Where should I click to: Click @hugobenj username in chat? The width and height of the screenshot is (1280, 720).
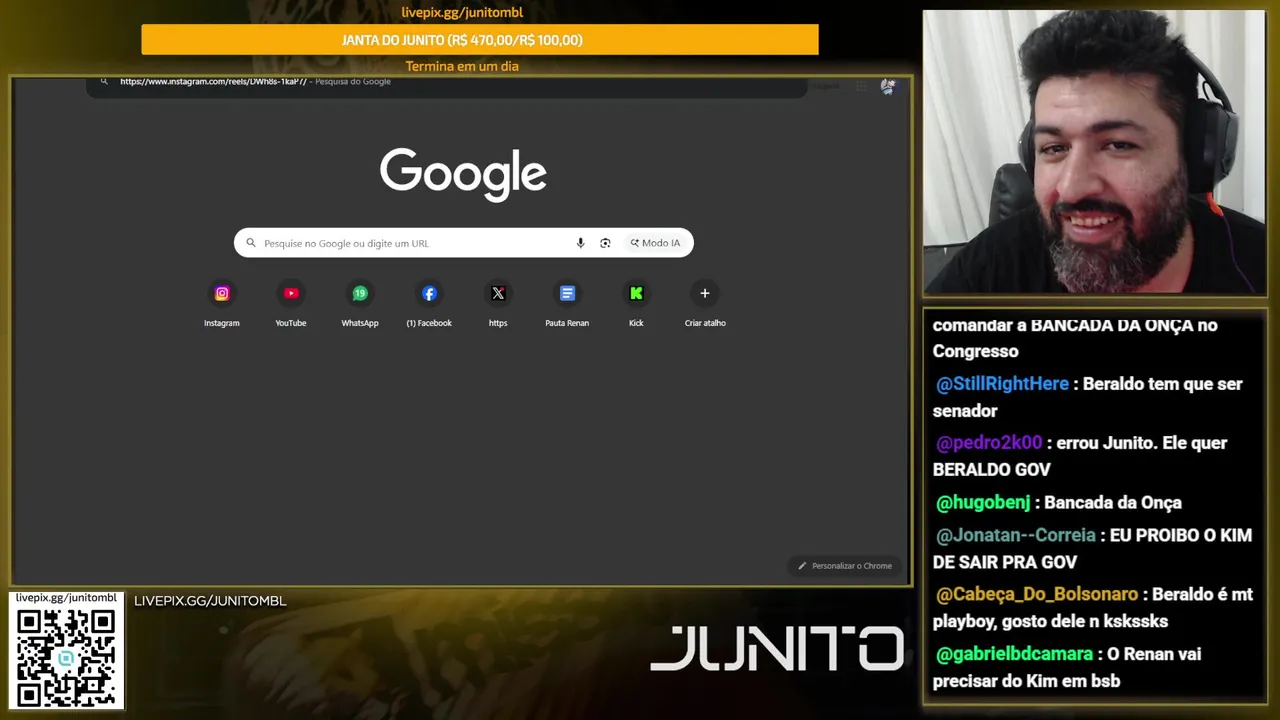coord(983,503)
